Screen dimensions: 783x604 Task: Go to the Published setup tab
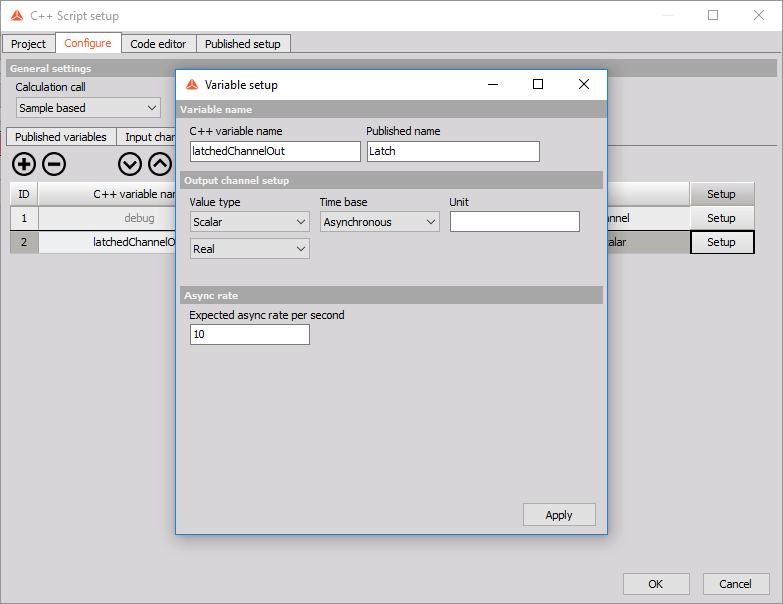pos(243,44)
